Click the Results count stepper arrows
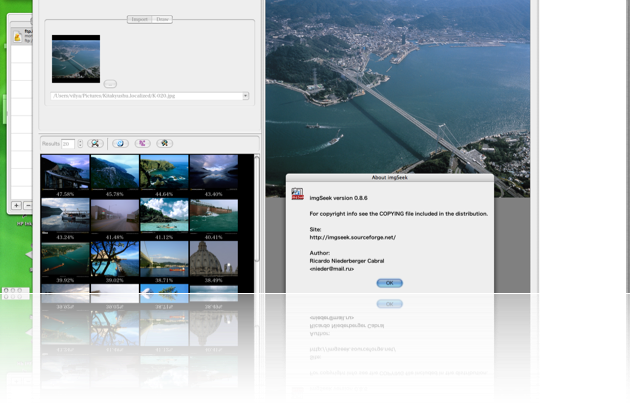Image resolution: width=630 pixels, height=412 pixels. [x=80, y=144]
